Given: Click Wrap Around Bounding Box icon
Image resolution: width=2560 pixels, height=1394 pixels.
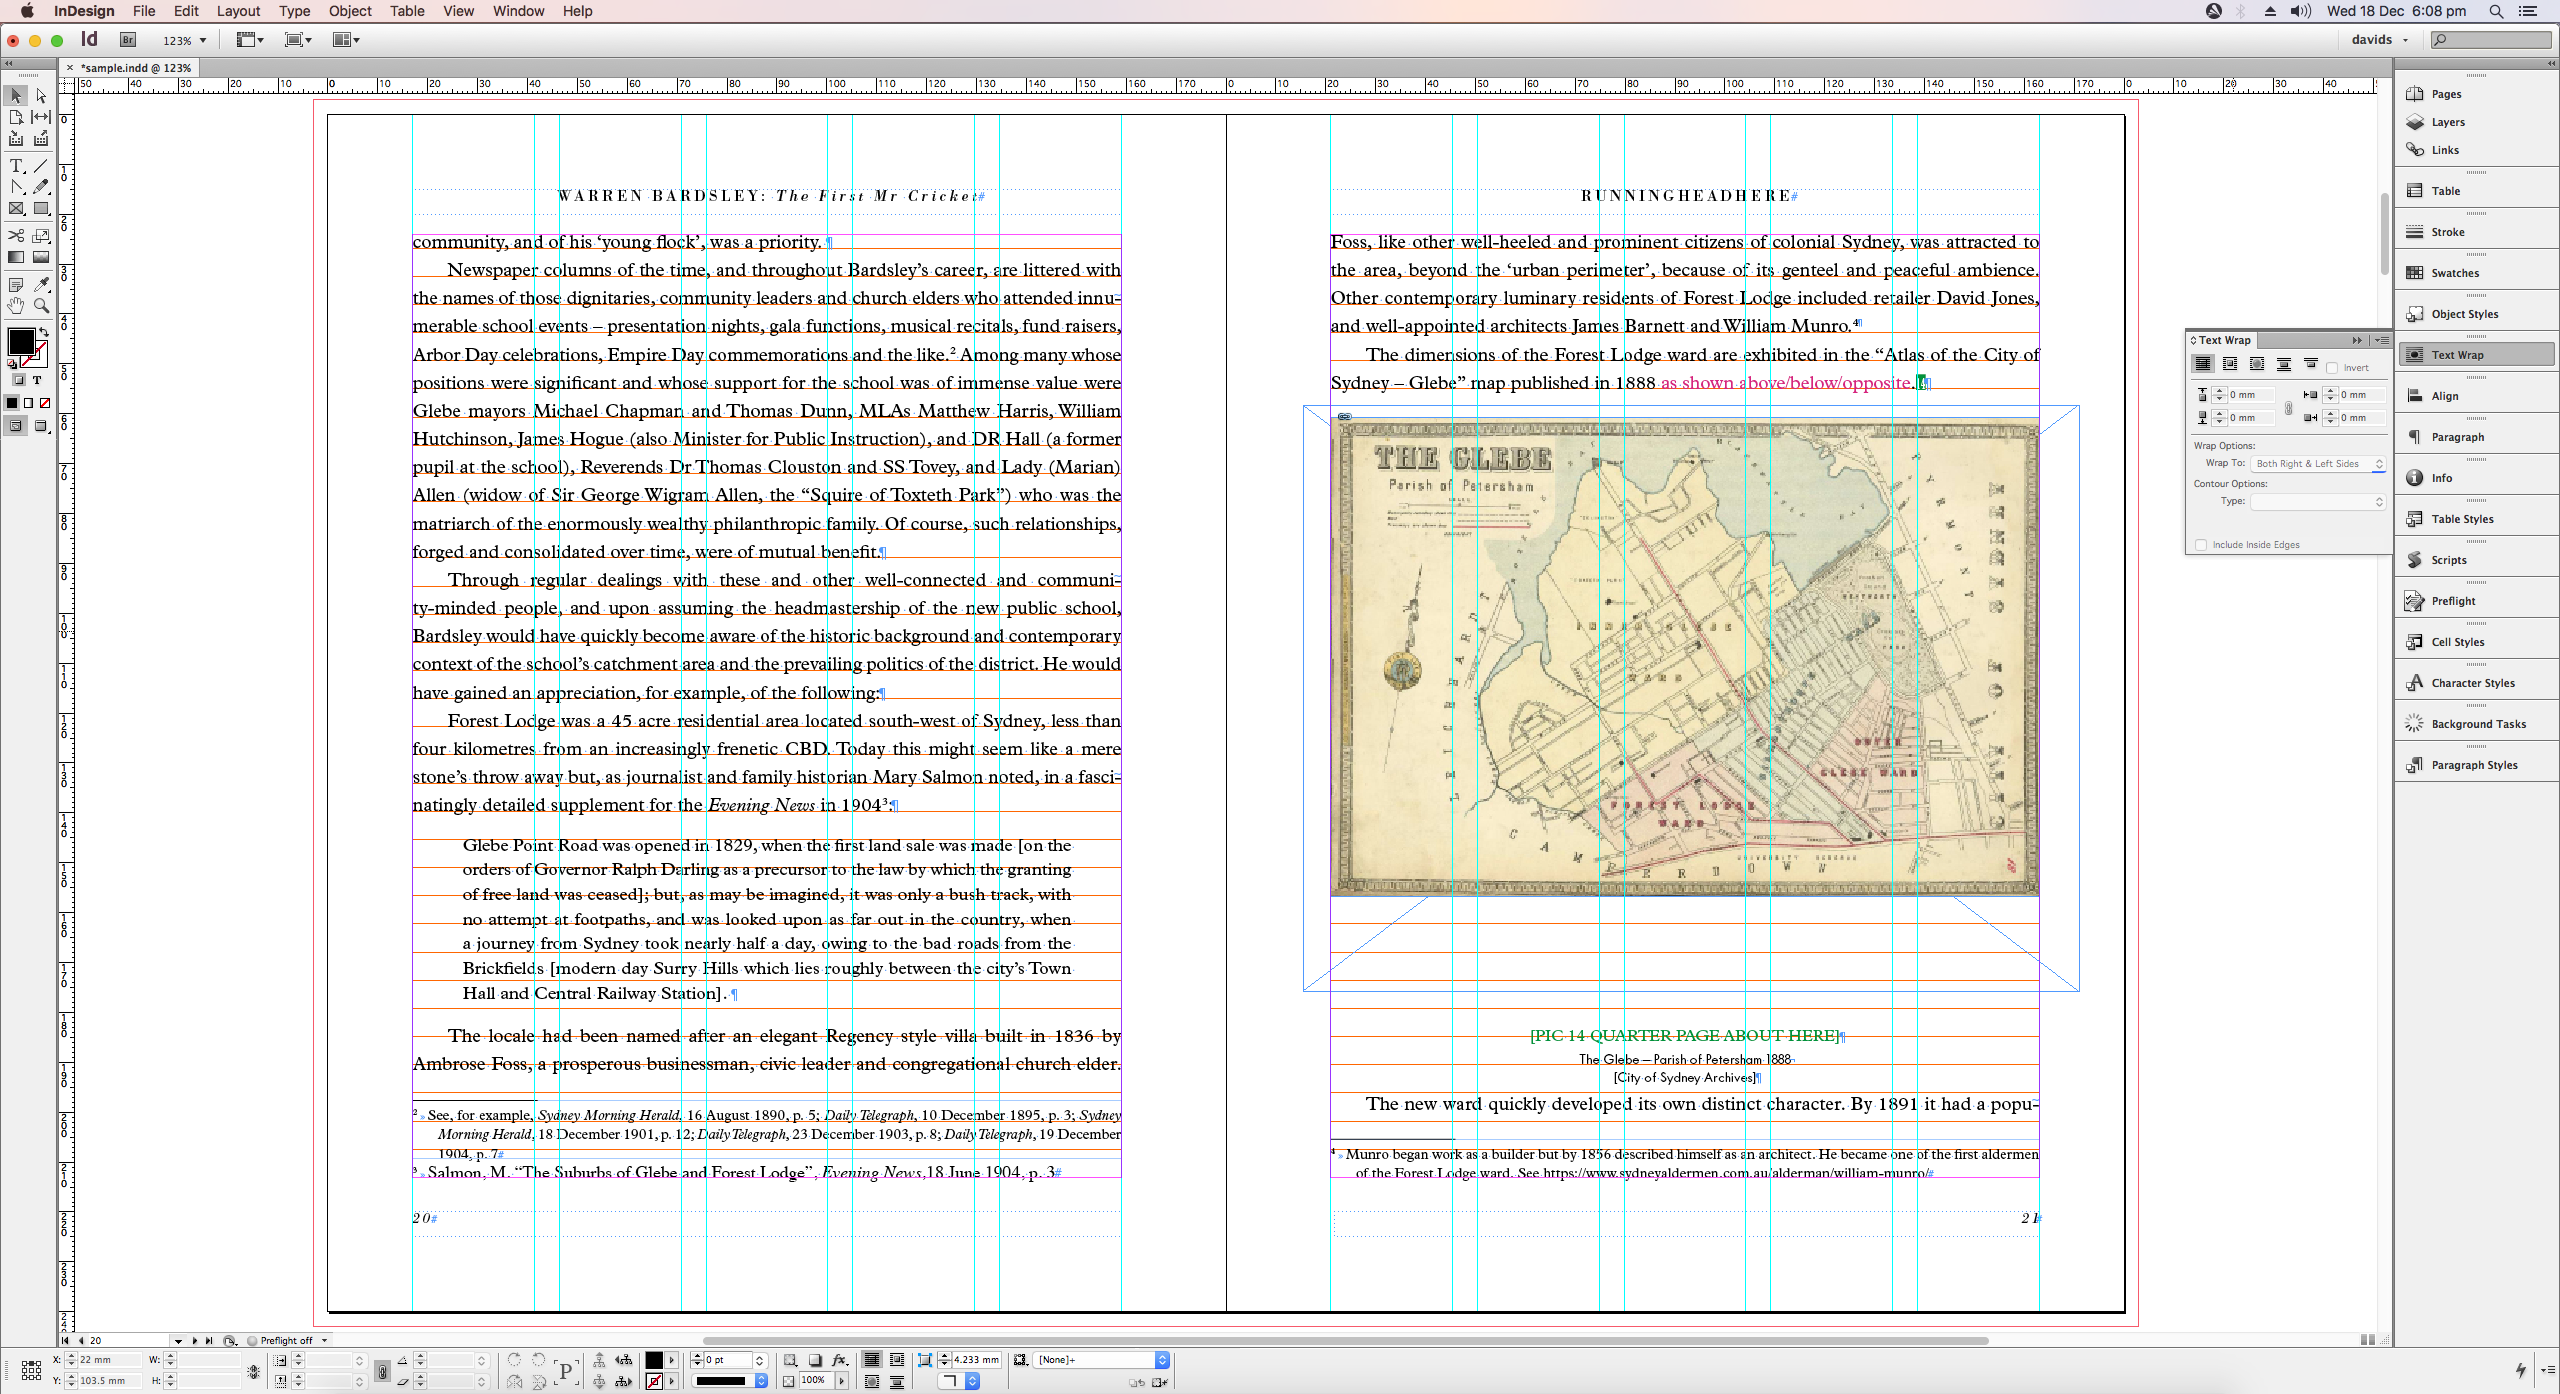Looking at the screenshot, I should [x=2230, y=365].
